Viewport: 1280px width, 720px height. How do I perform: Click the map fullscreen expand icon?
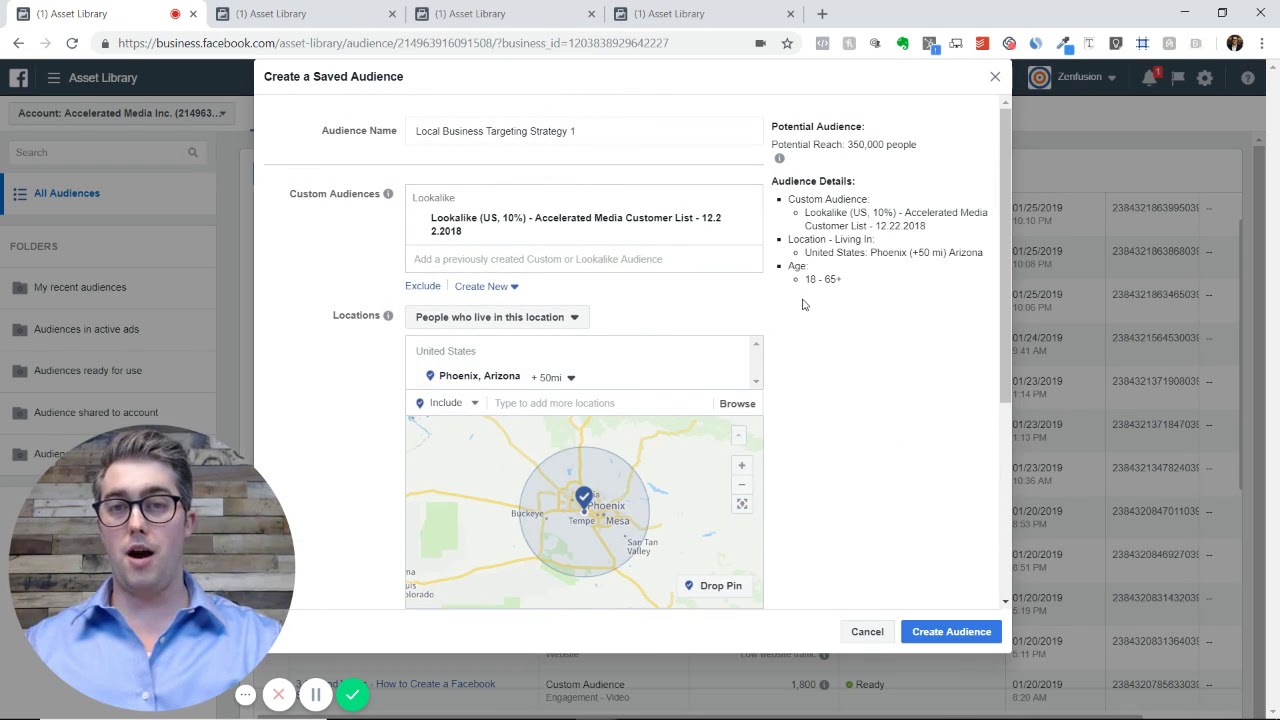tap(742, 504)
